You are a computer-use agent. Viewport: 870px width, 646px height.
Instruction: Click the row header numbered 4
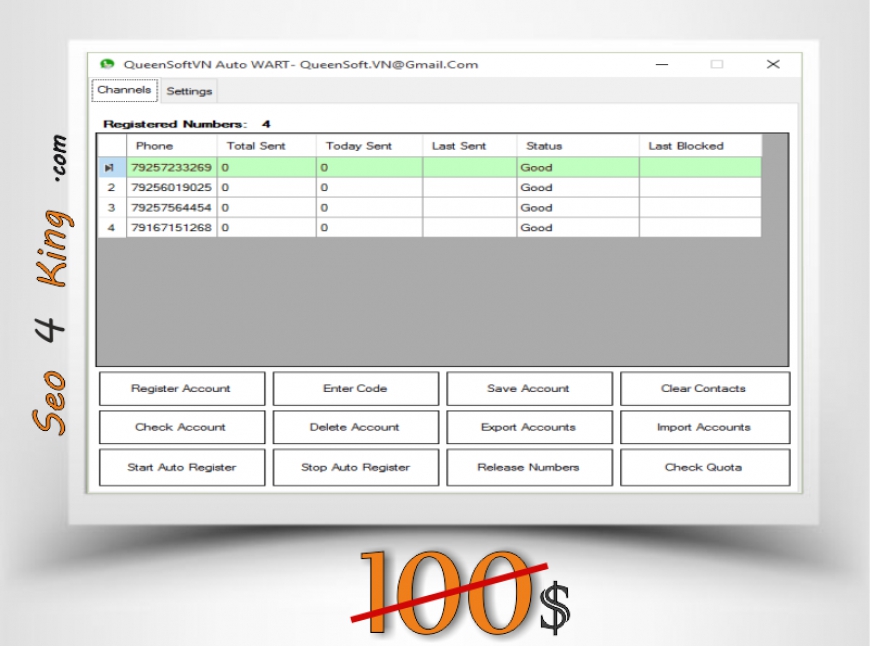(112, 228)
